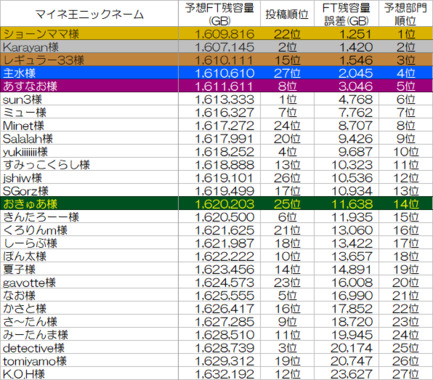Click the 予想FT残容量 (GB) column header
Image resolution: width=433 pixels, height=380 pixels.
coord(220,14)
